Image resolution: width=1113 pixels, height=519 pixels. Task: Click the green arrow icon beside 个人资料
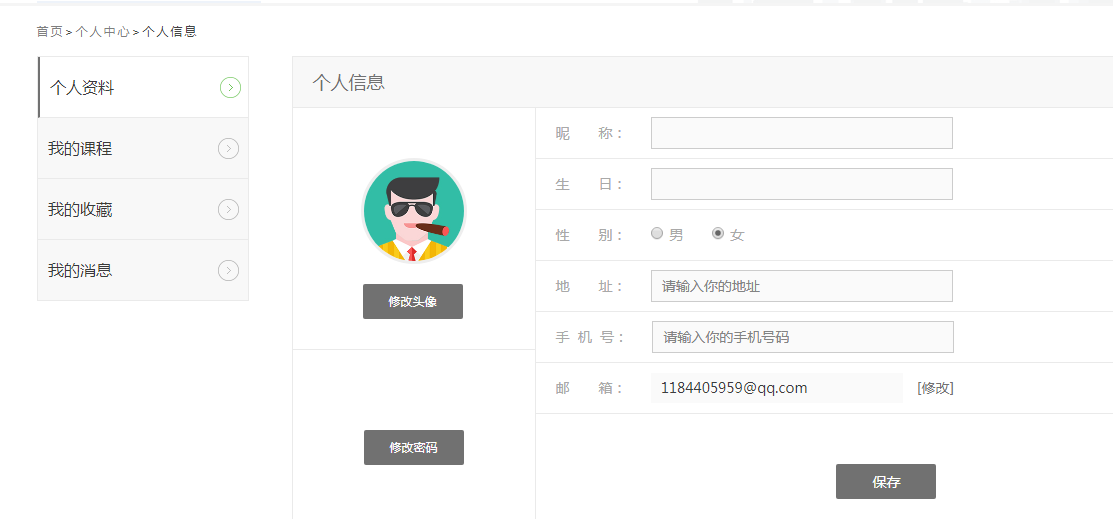[x=230, y=87]
